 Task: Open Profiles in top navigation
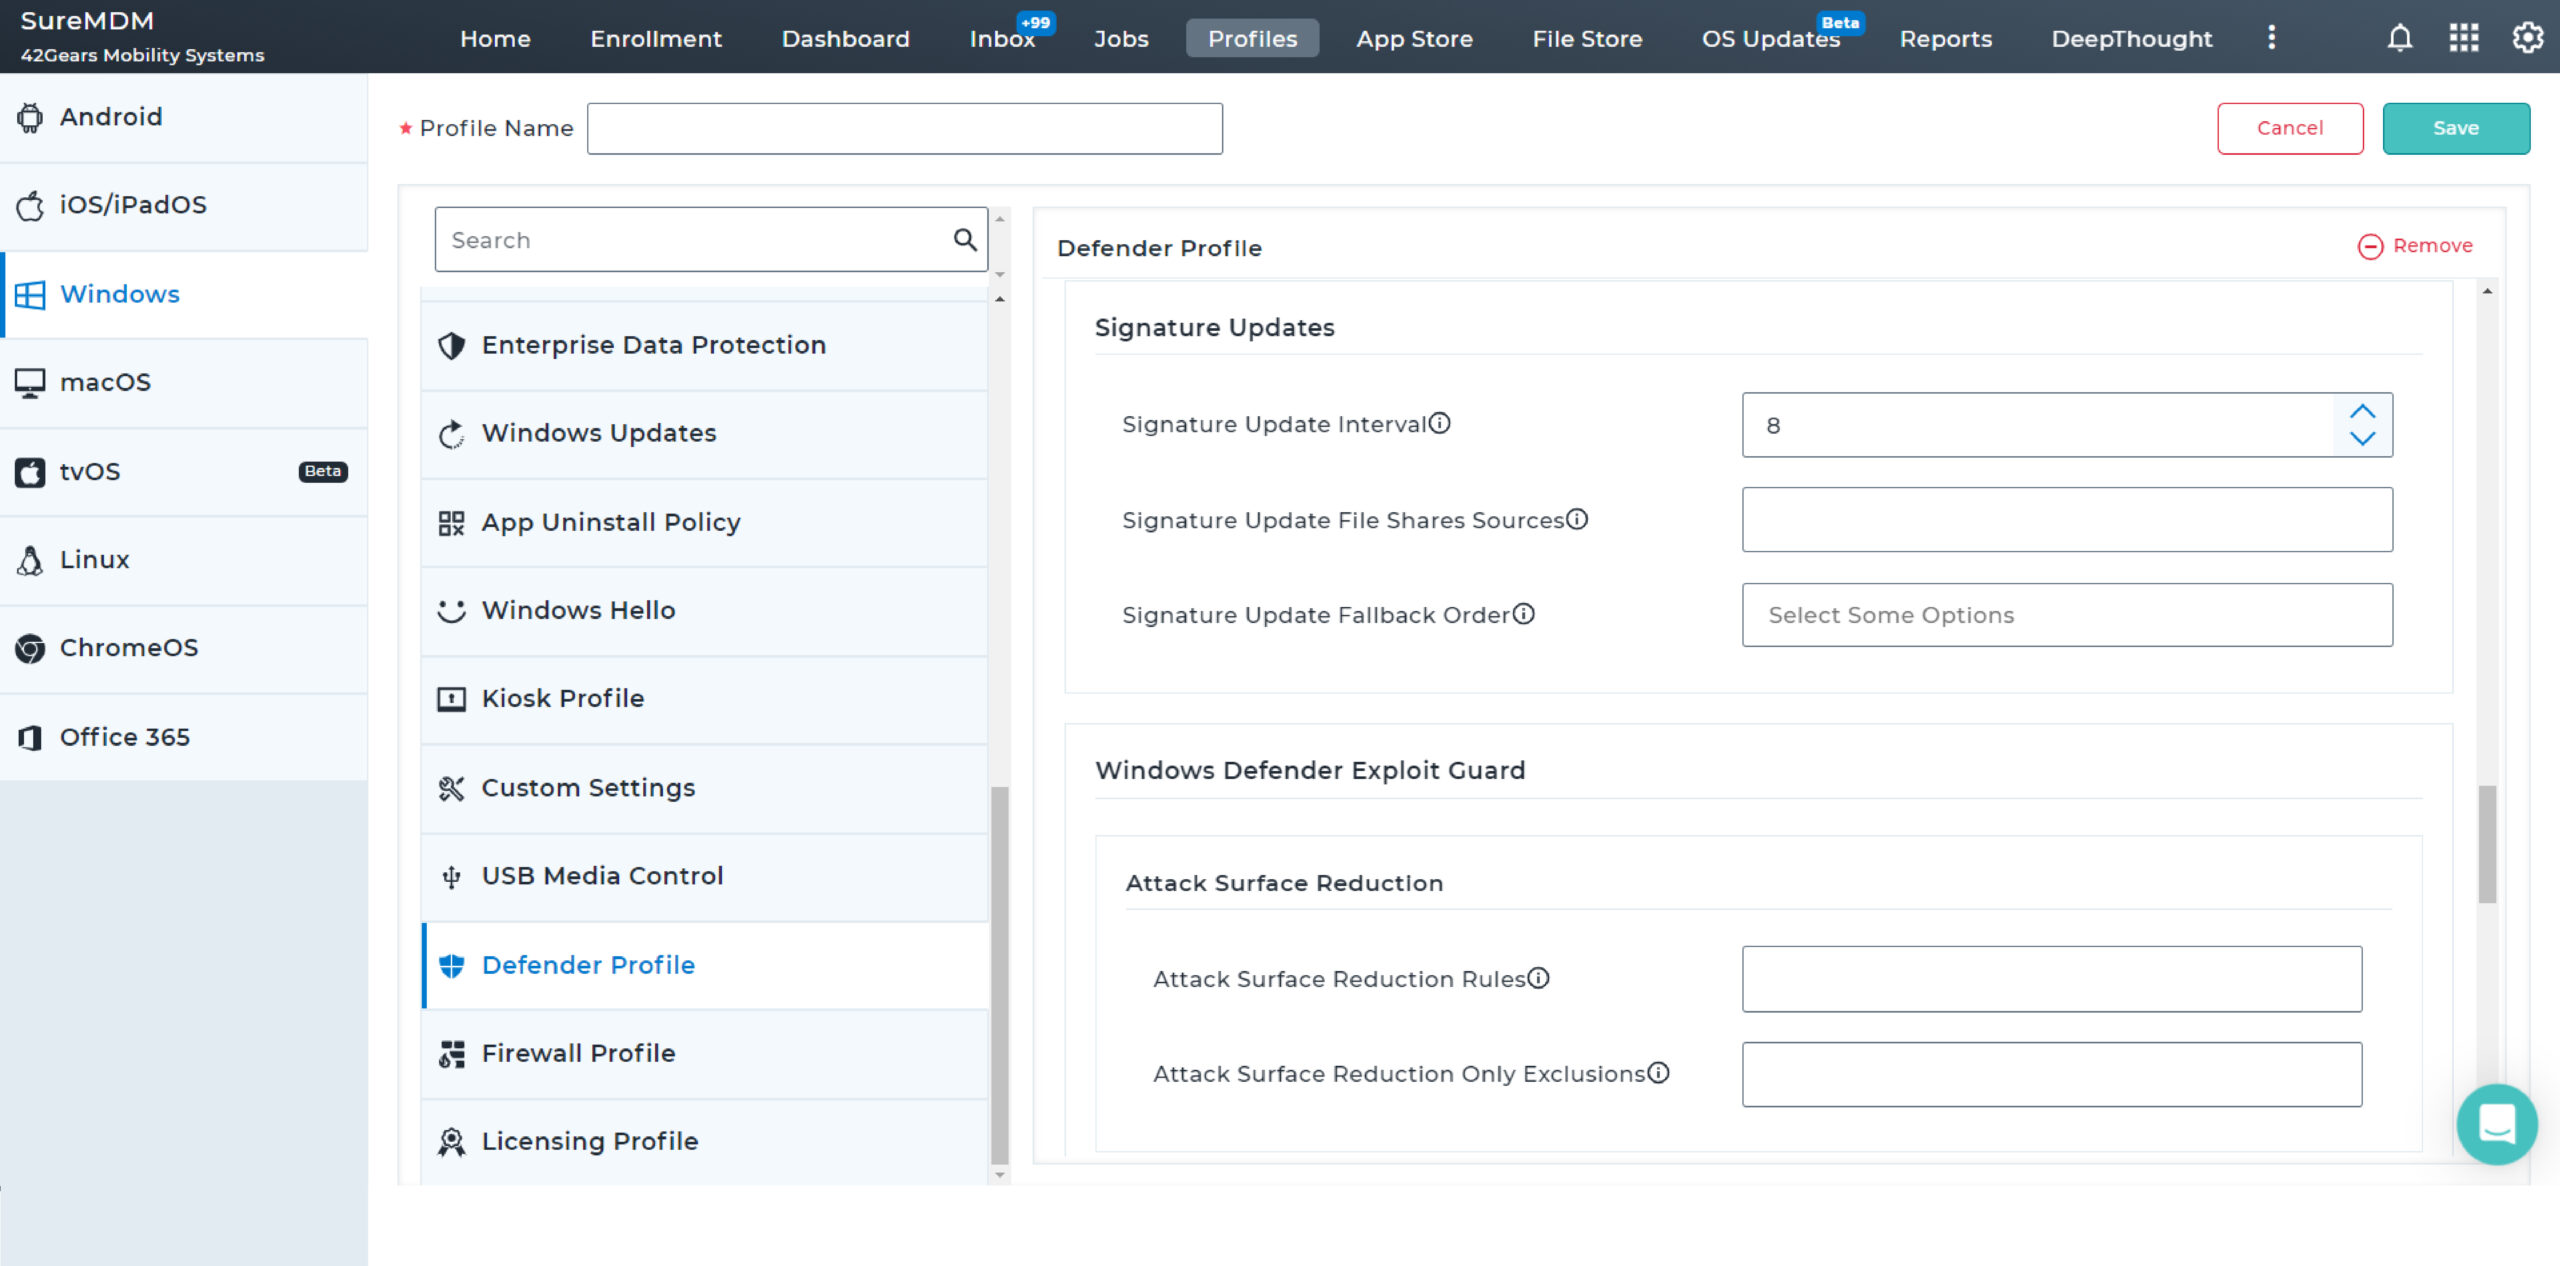pyautogui.click(x=1252, y=38)
